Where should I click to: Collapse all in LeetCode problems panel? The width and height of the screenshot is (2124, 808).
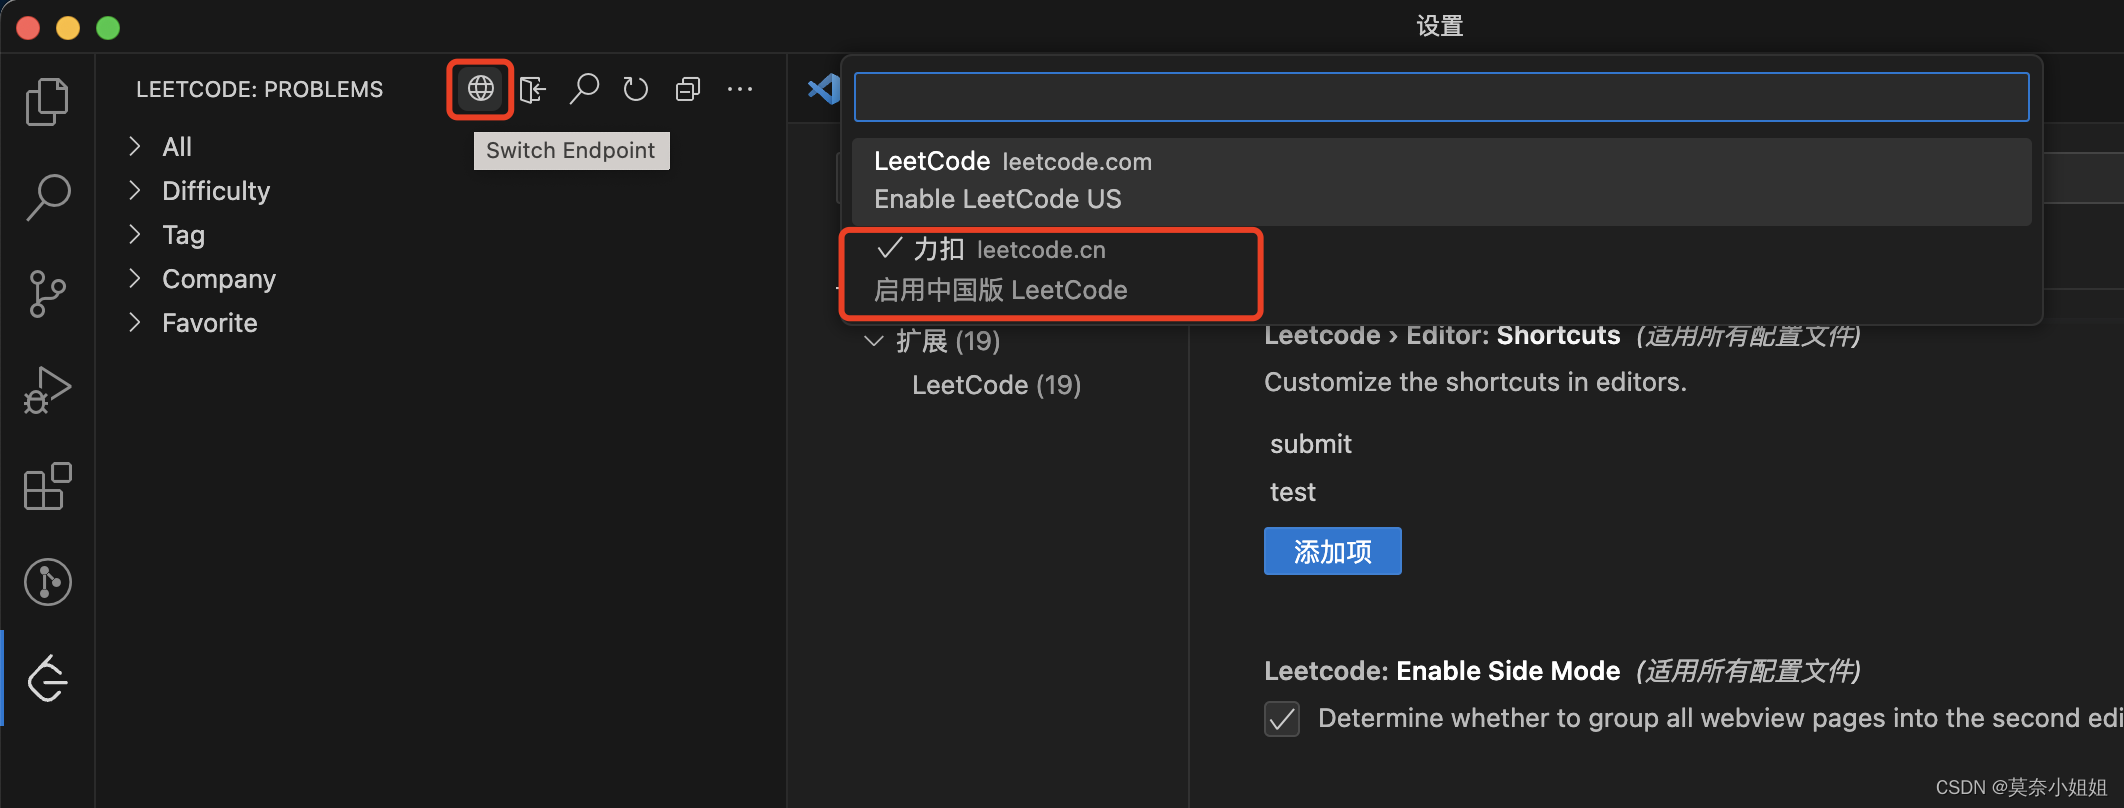pyautogui.click(x=688, y=89)
